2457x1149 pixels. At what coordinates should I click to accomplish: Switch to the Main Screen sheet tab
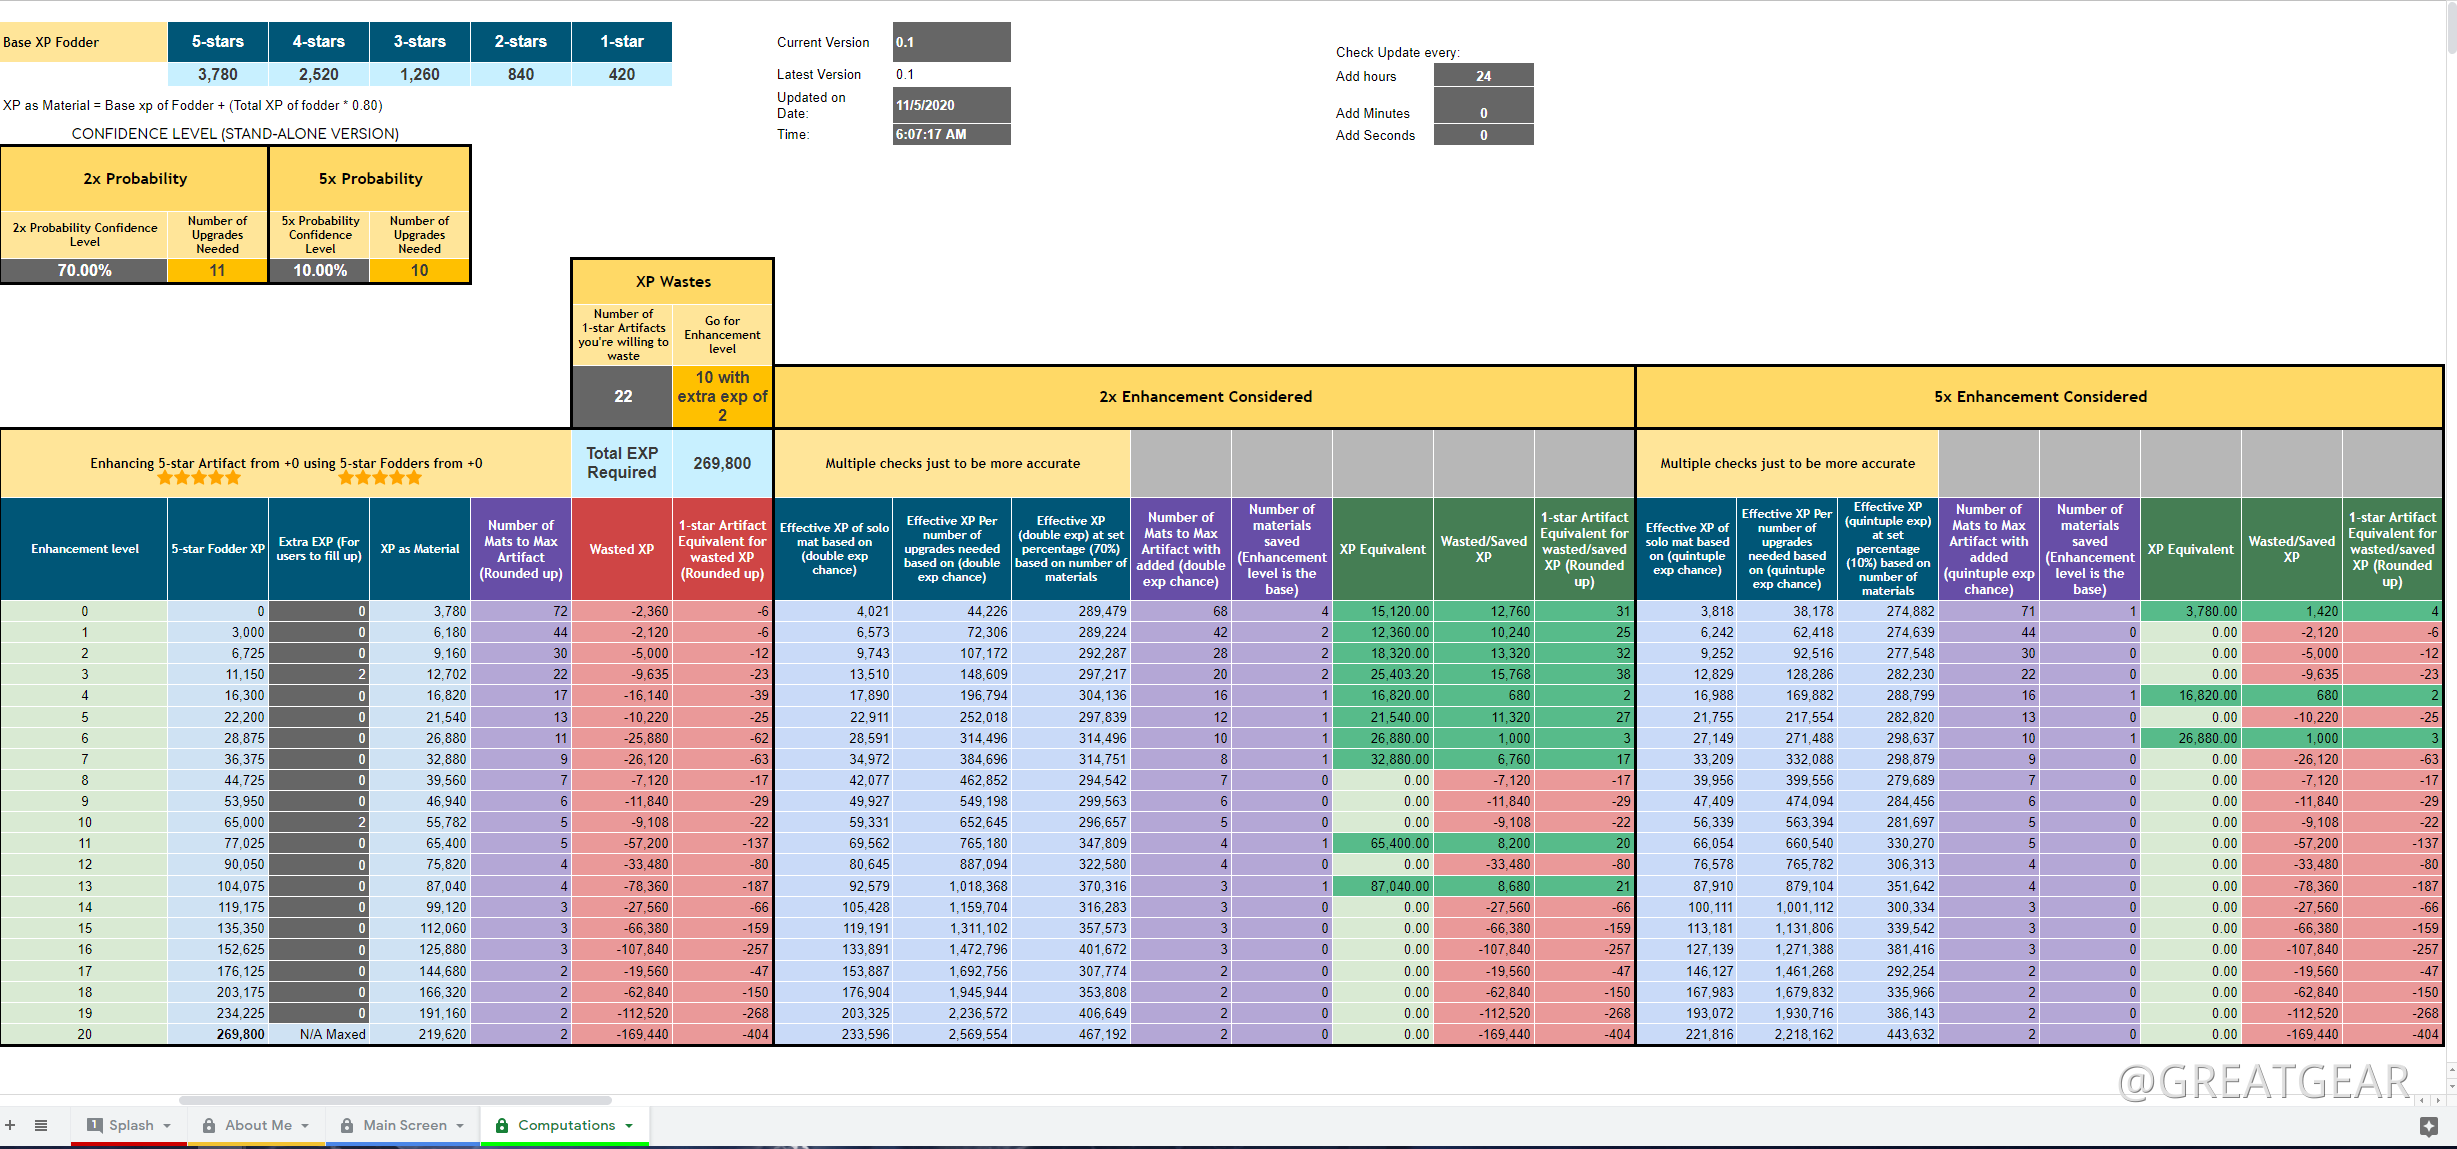tap(404, 1125)
